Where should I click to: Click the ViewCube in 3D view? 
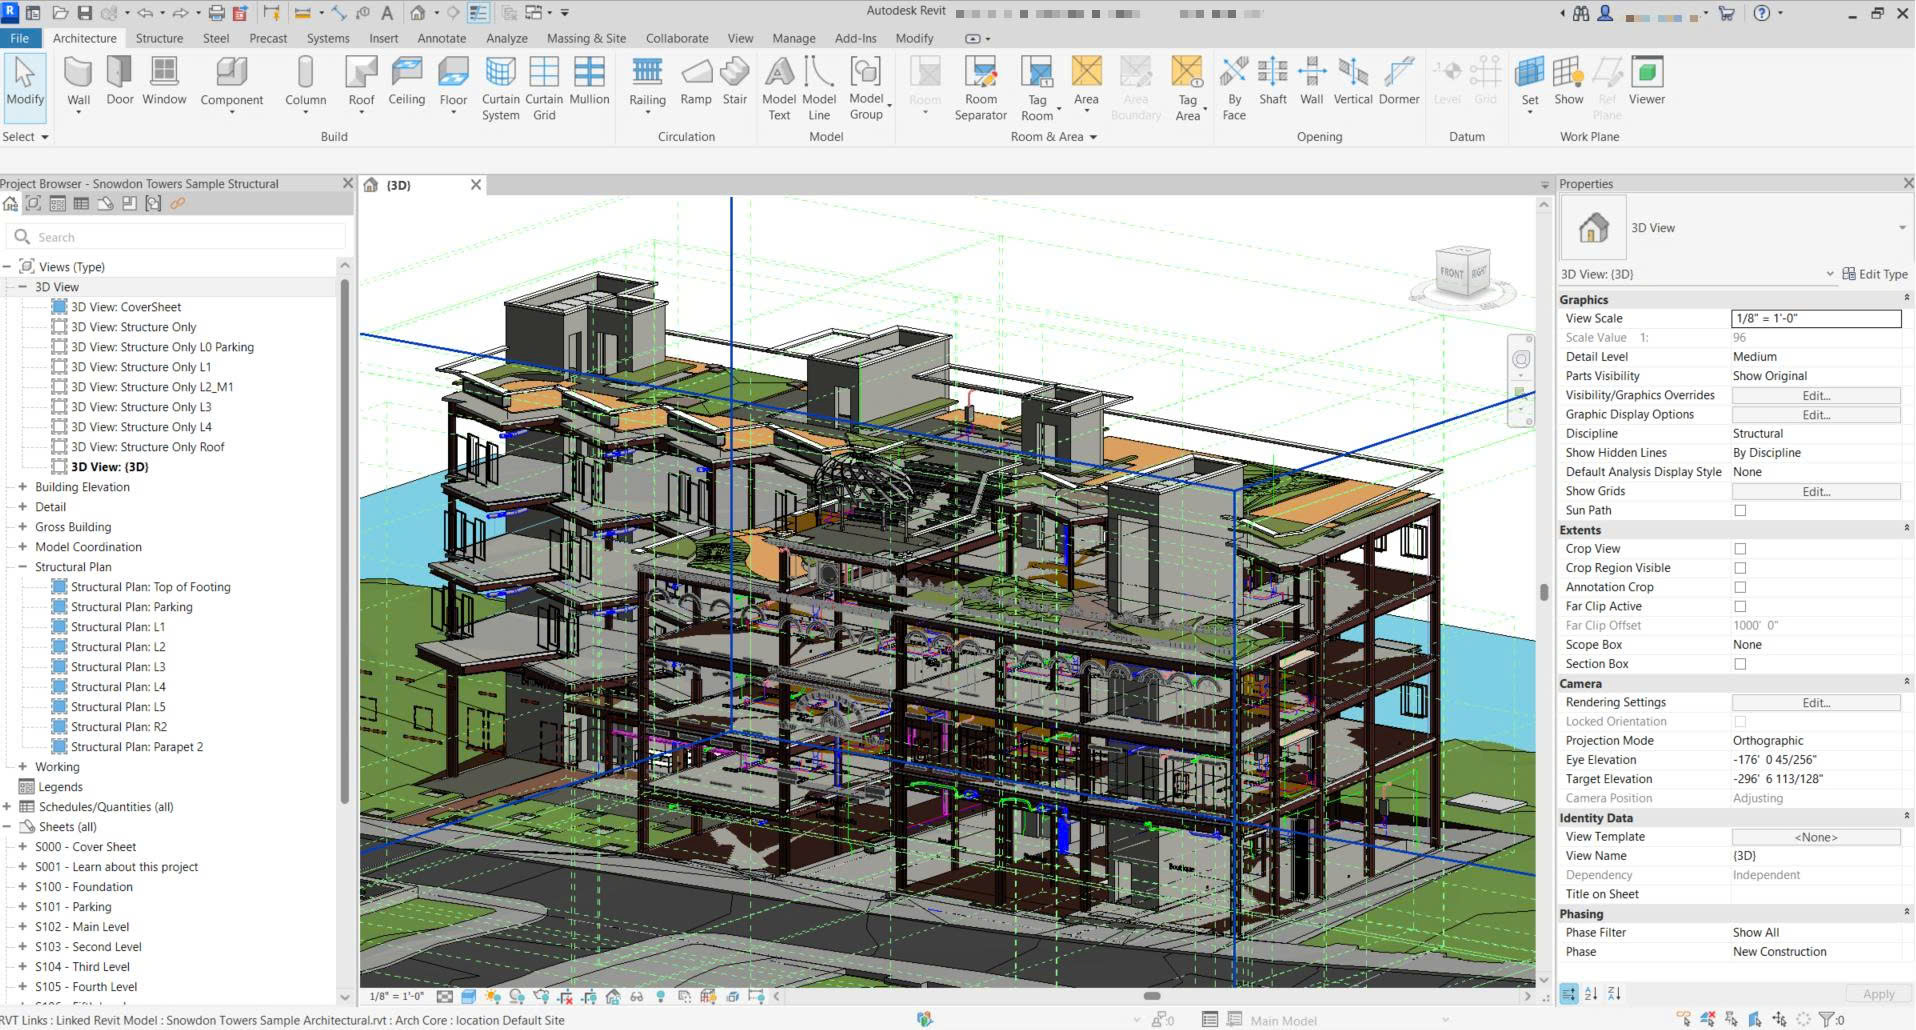pyautogui.click(x=1463, y=273)
